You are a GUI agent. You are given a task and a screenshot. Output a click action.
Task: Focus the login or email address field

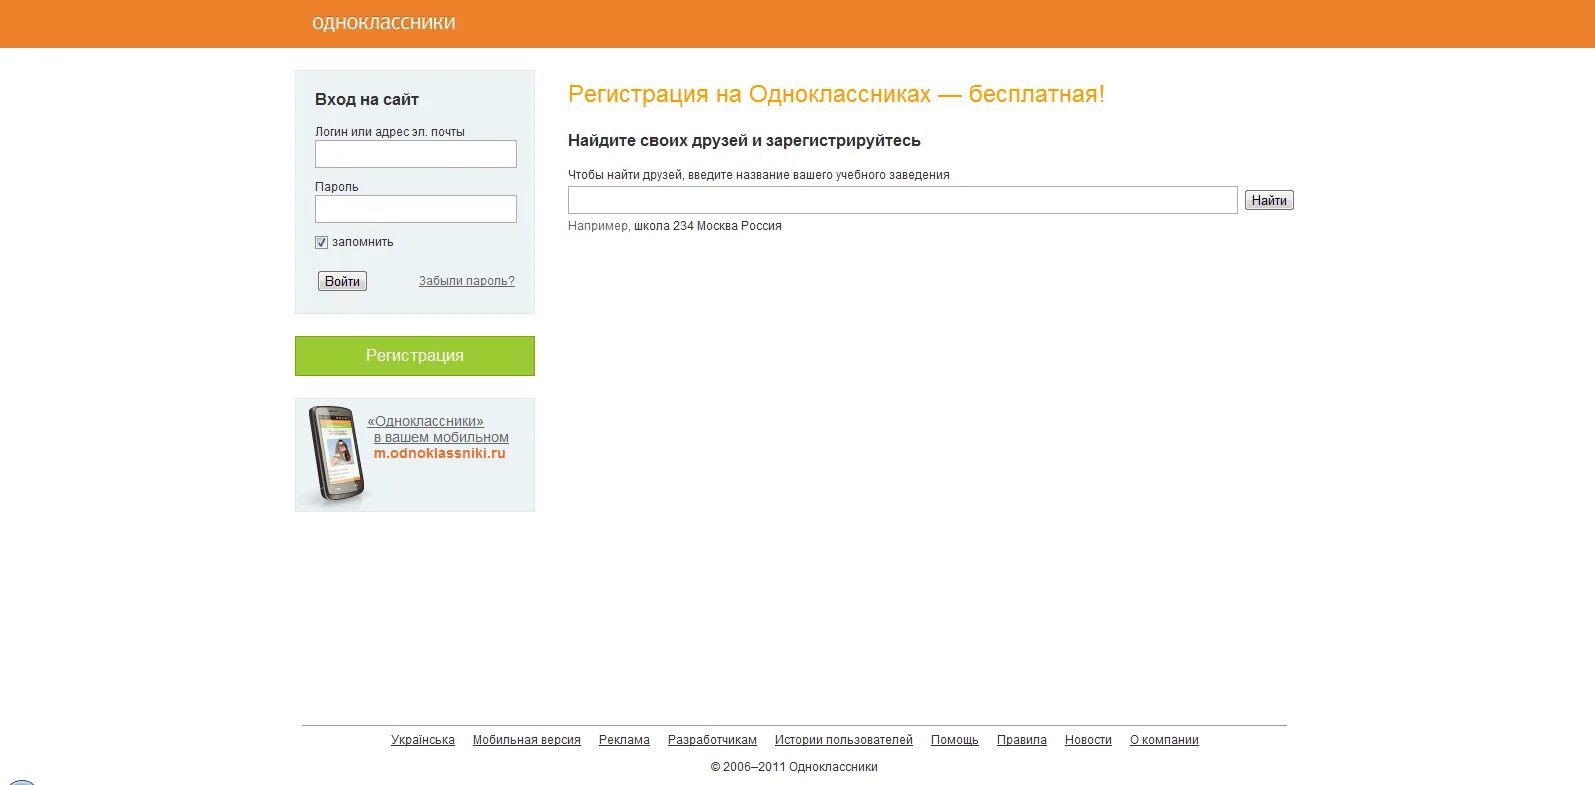[416, 154]
